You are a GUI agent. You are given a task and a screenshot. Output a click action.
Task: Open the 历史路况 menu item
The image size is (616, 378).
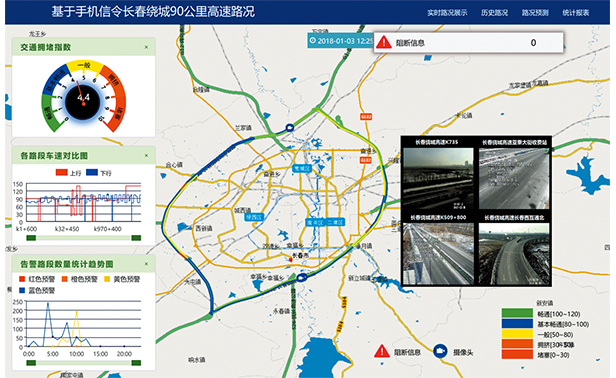pos(494,13)
